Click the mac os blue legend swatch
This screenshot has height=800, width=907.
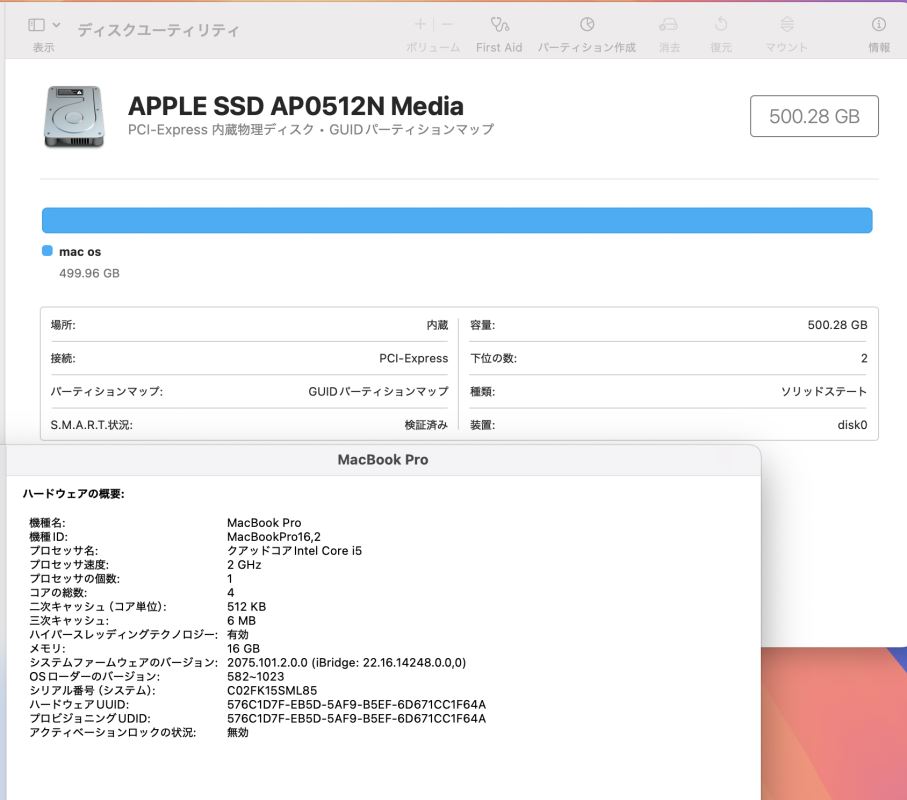pyautogui.click(x=47, y=250)
